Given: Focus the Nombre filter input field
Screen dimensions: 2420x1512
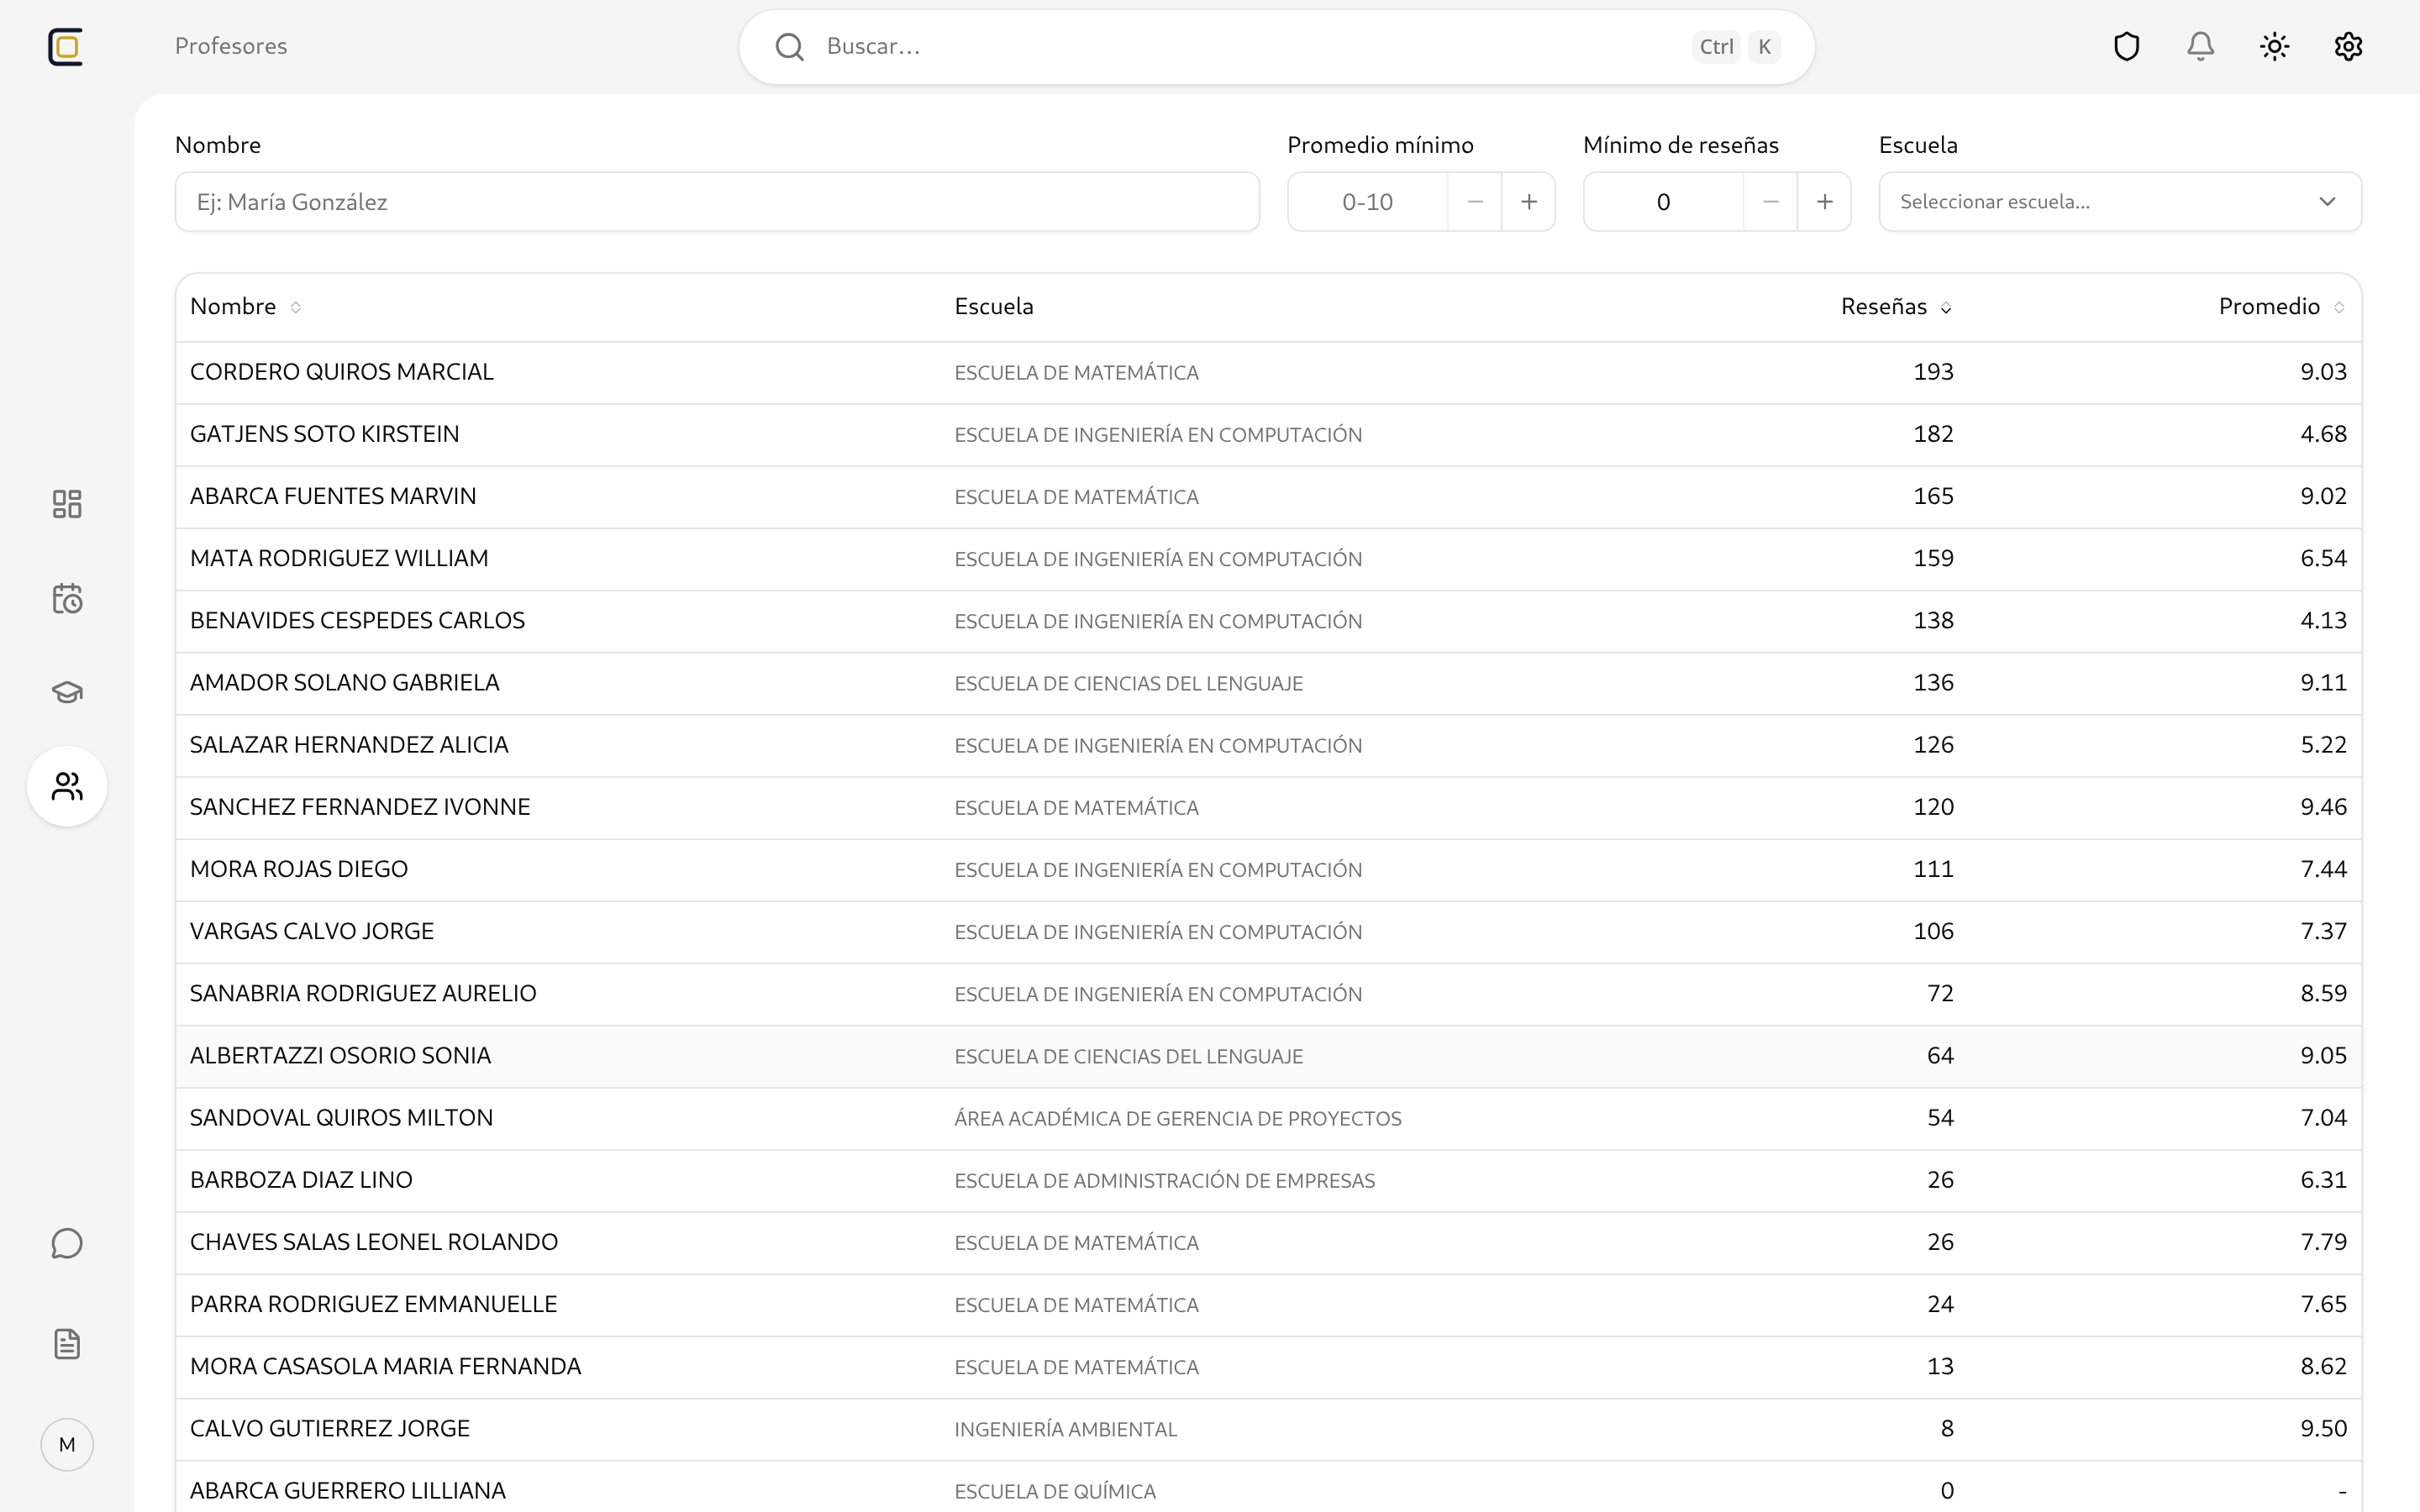Looking at the screenshot, I should pyautogui.click(x=717, y=202).
